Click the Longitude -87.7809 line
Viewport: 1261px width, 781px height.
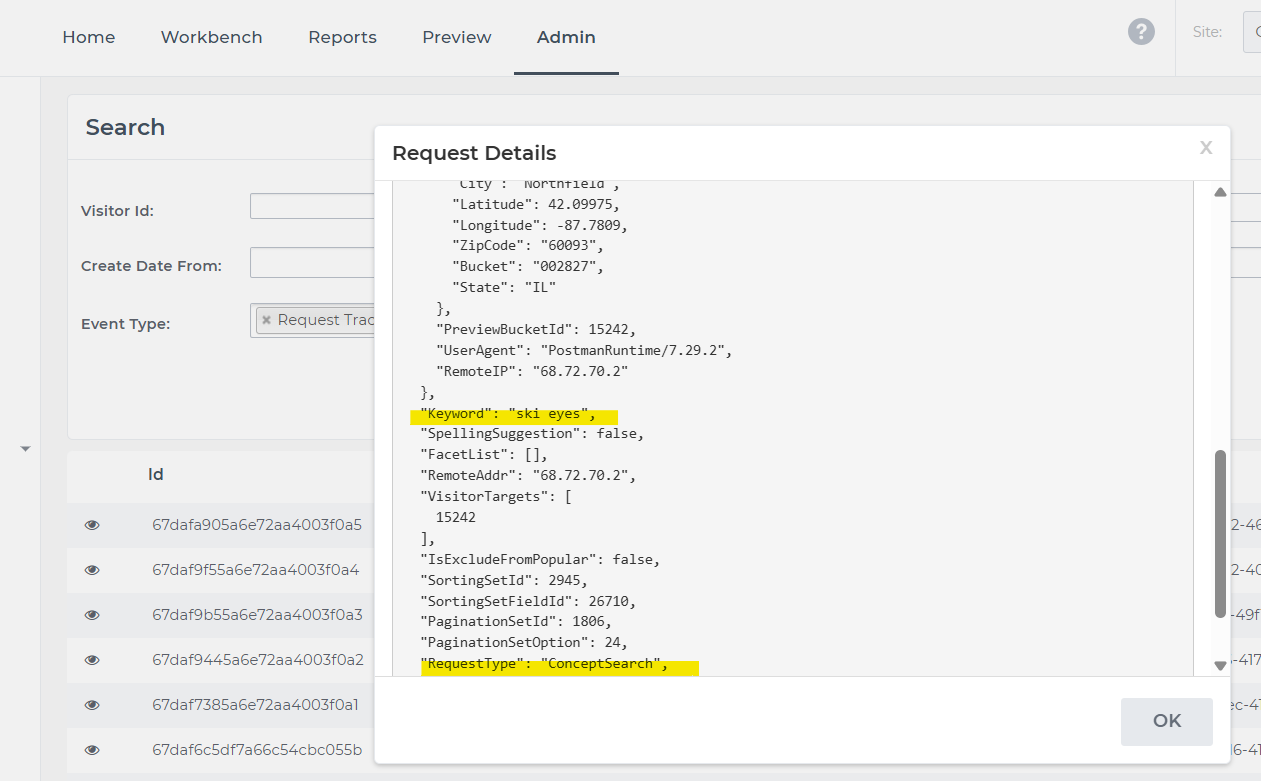tap(540, 225)
